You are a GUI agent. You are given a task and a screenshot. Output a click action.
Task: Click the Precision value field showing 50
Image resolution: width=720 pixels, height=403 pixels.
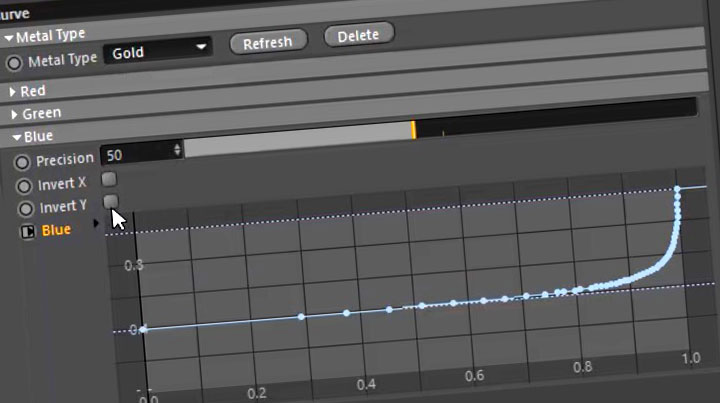click(135, 154)
